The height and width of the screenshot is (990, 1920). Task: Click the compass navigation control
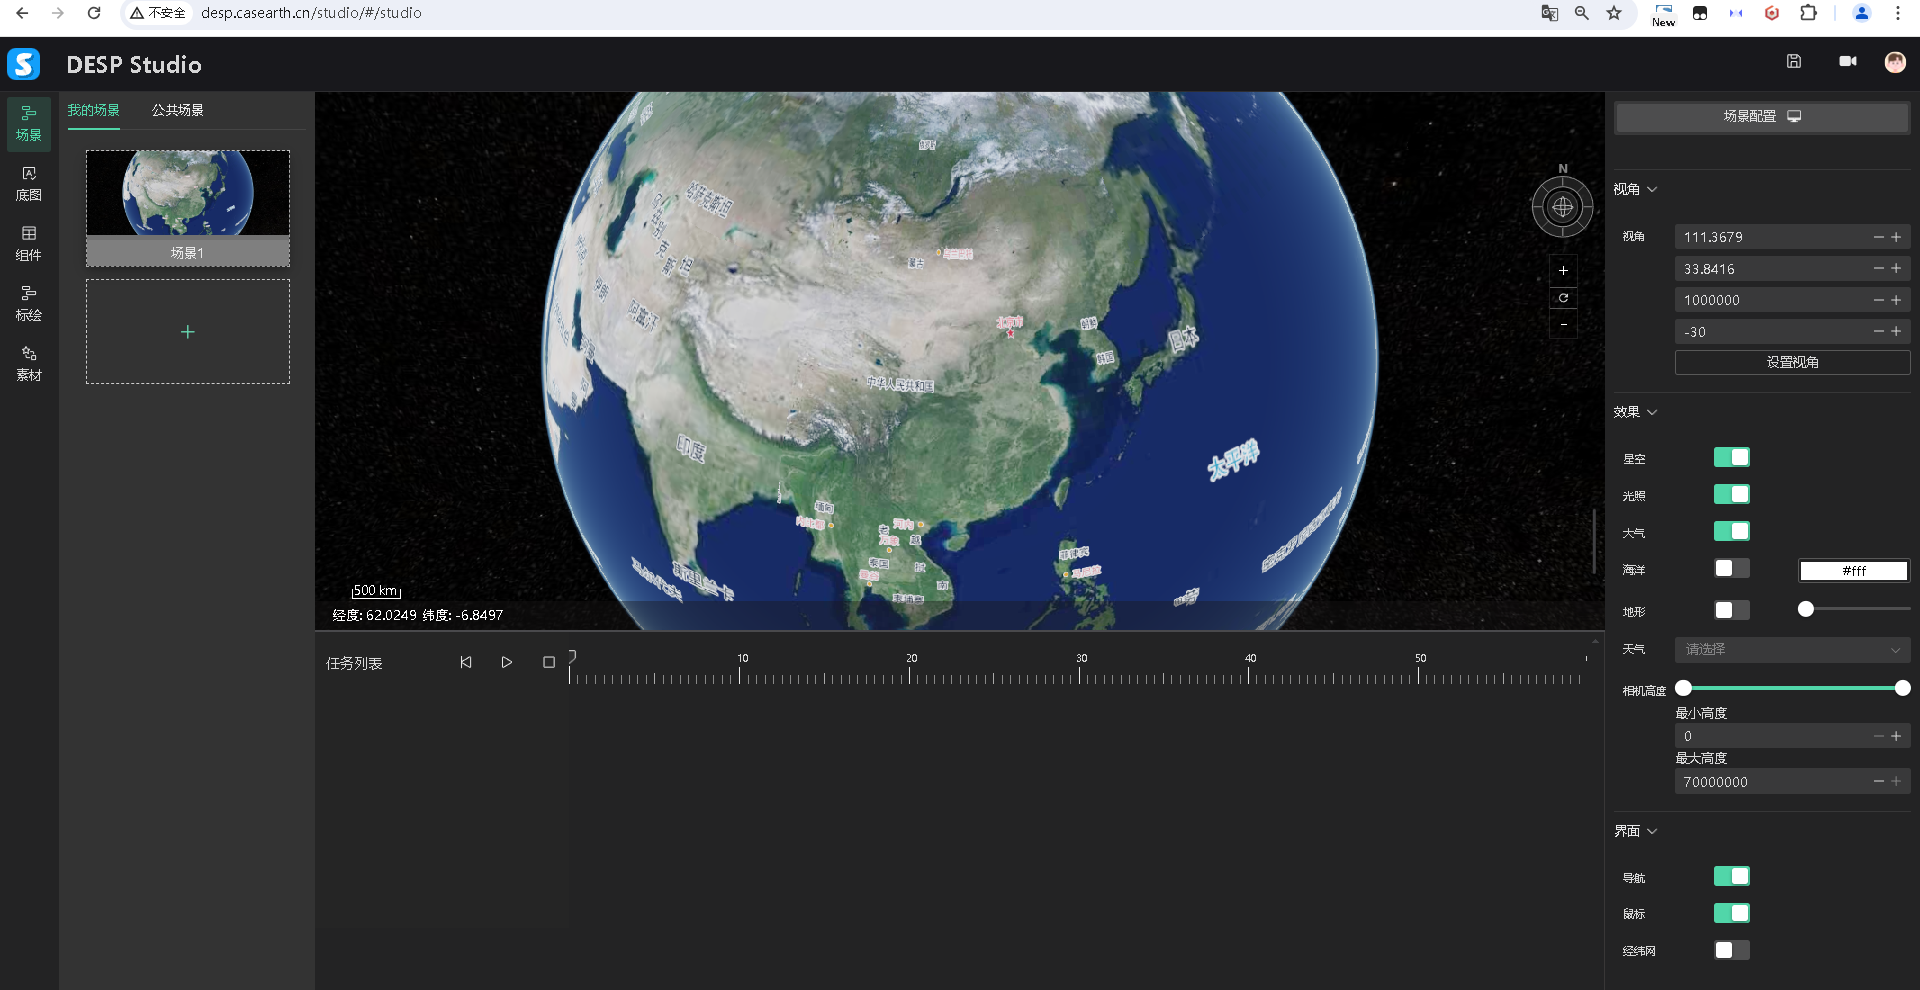tap(1562, 207)
